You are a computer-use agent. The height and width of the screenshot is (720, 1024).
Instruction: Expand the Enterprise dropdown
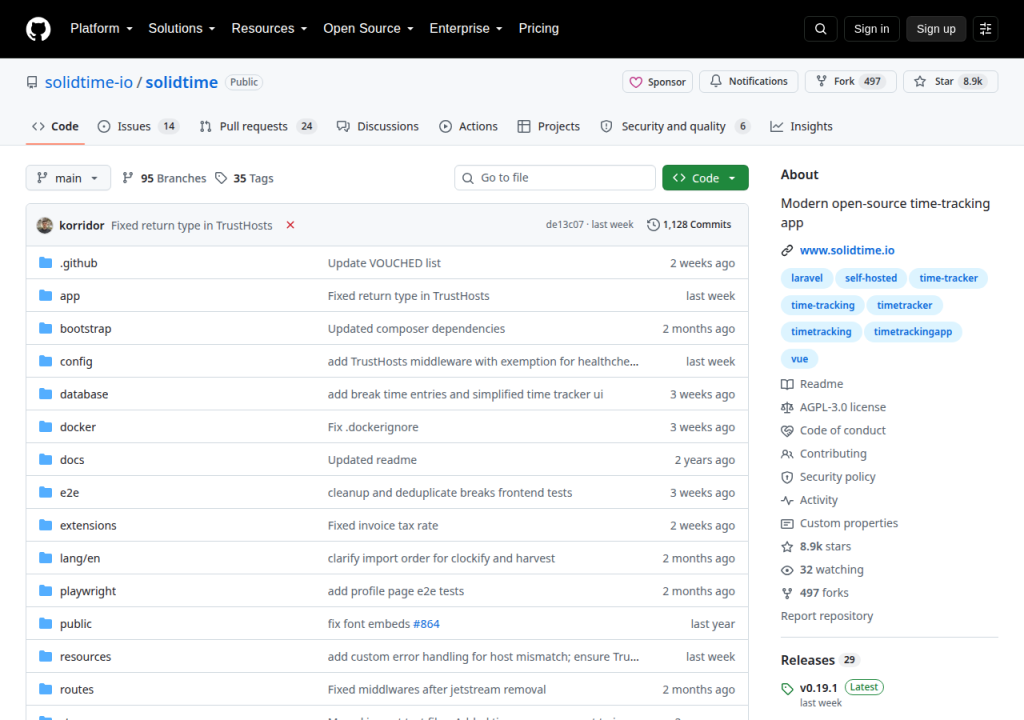click(x=466, y=29)
